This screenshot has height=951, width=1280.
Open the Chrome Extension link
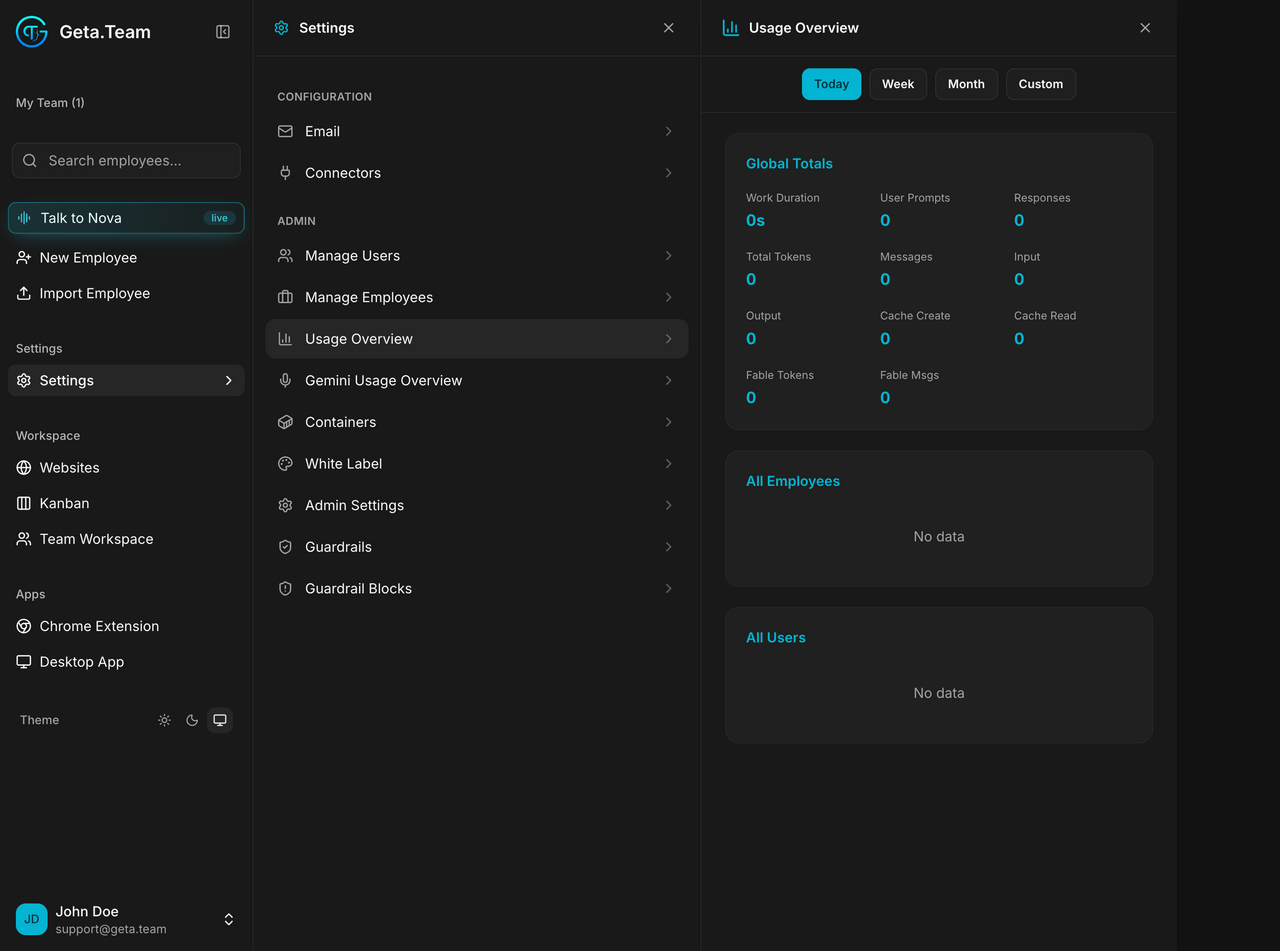(126, 626)
